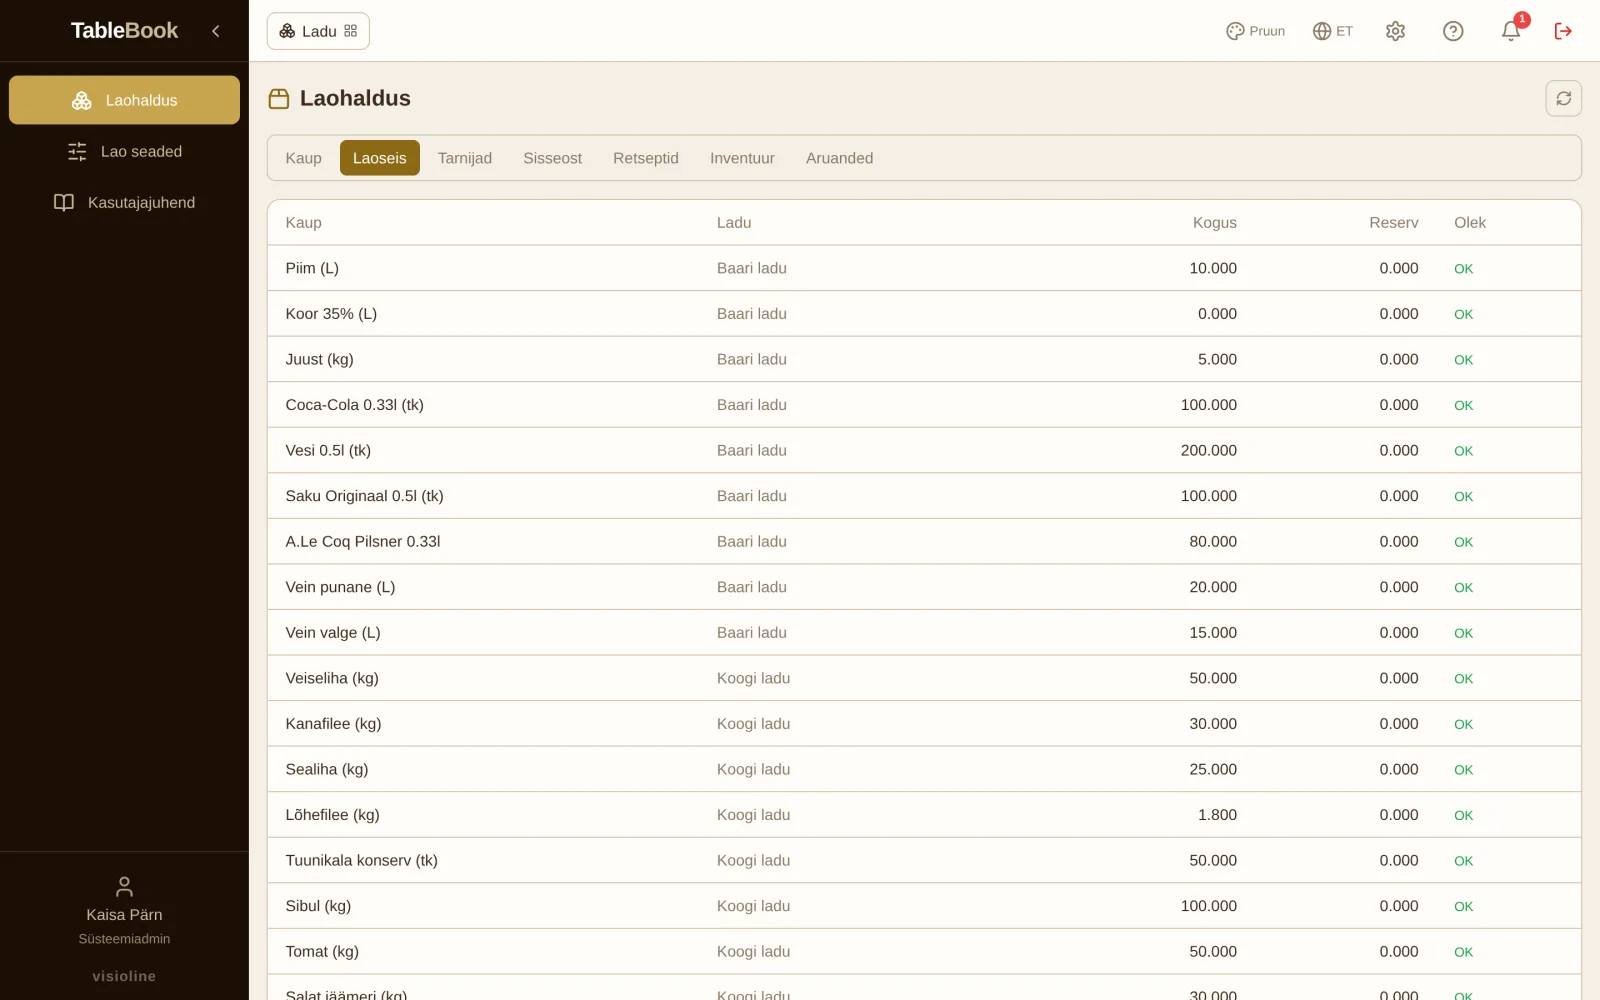Click OK status of Piim row
Viewport: 1600px width, 1000px height.
[x=1463, y=269]
